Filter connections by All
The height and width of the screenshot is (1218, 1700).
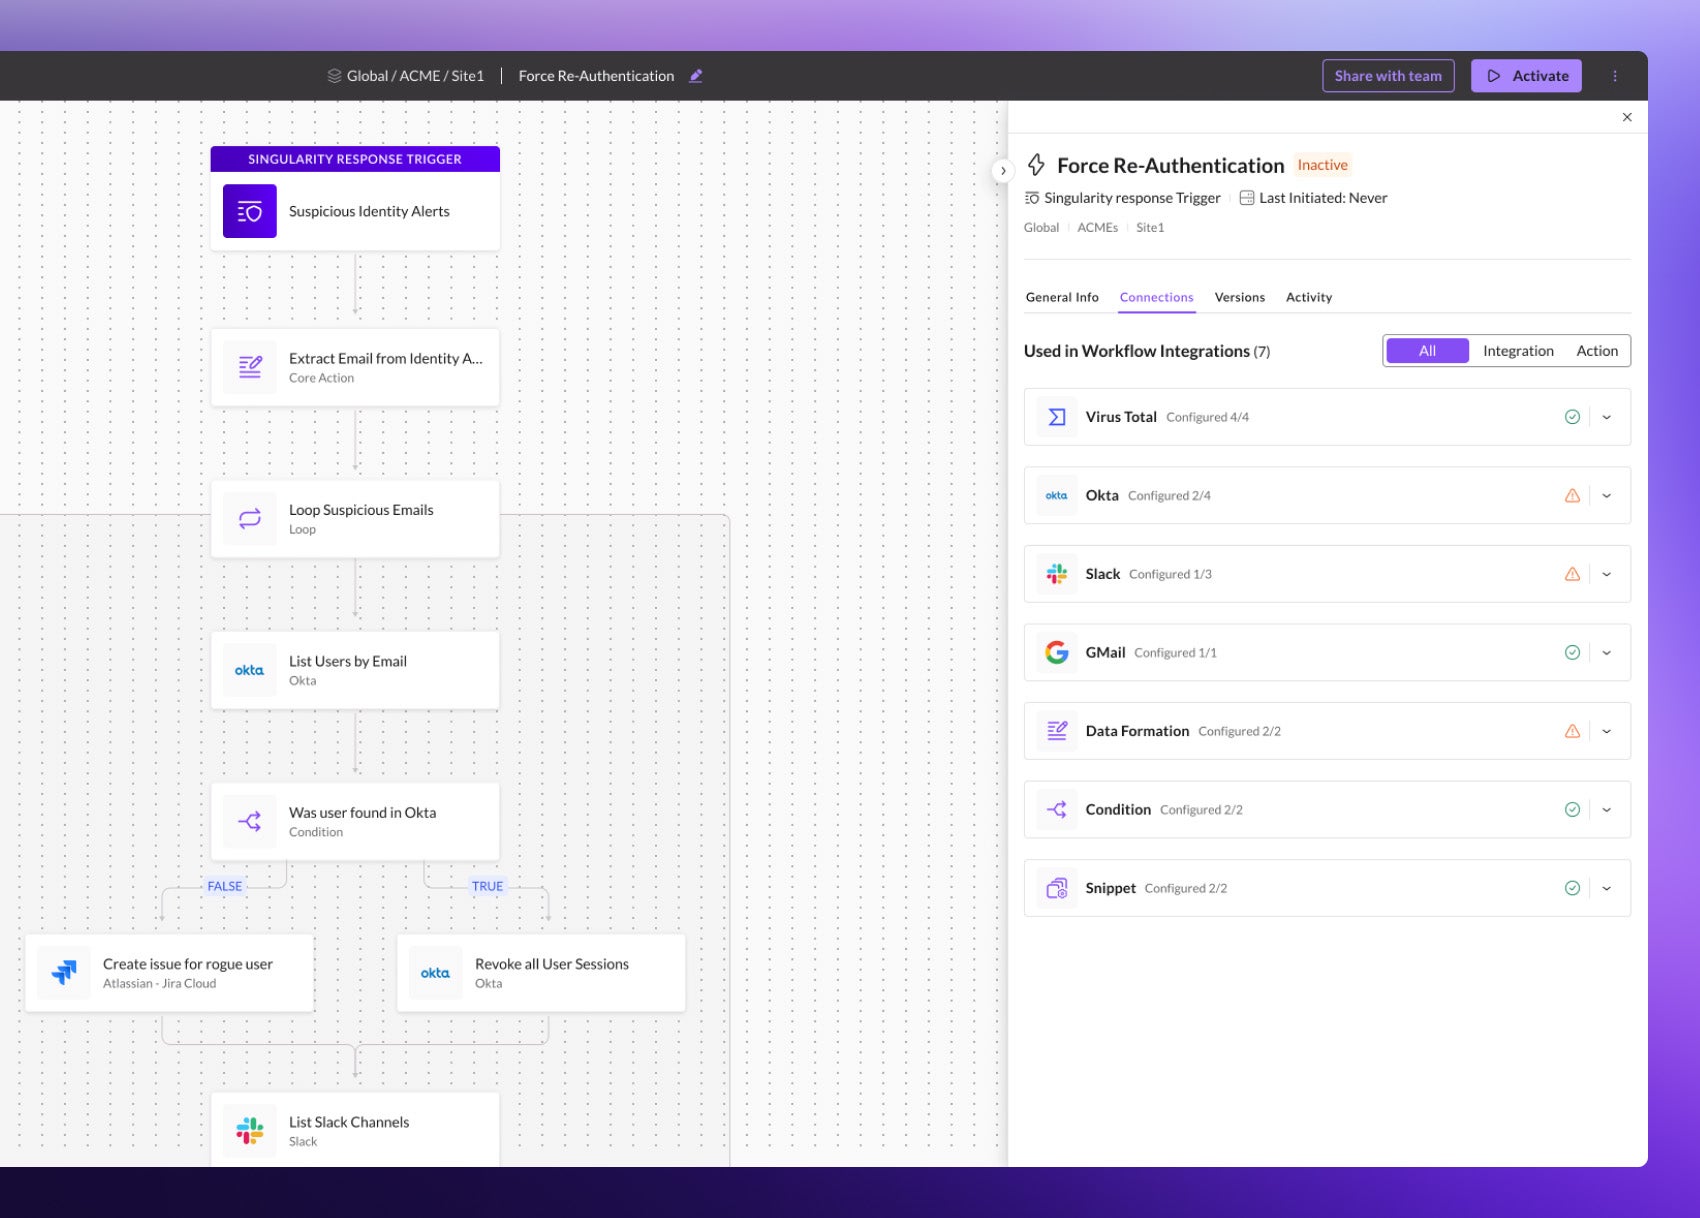[1427, 351]
